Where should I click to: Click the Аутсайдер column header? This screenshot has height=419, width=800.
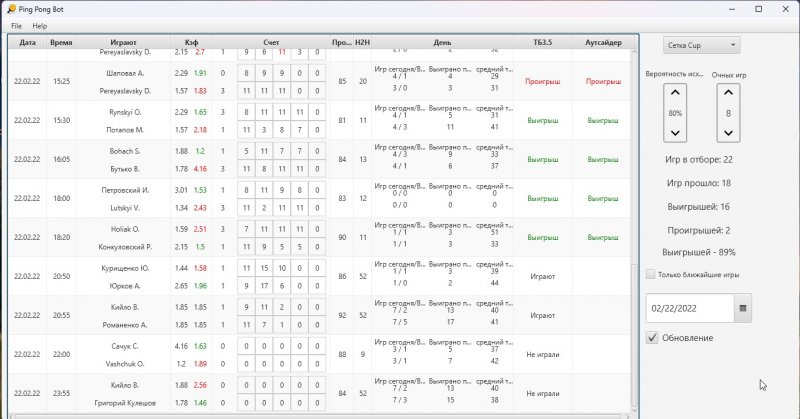pos(602,43)
